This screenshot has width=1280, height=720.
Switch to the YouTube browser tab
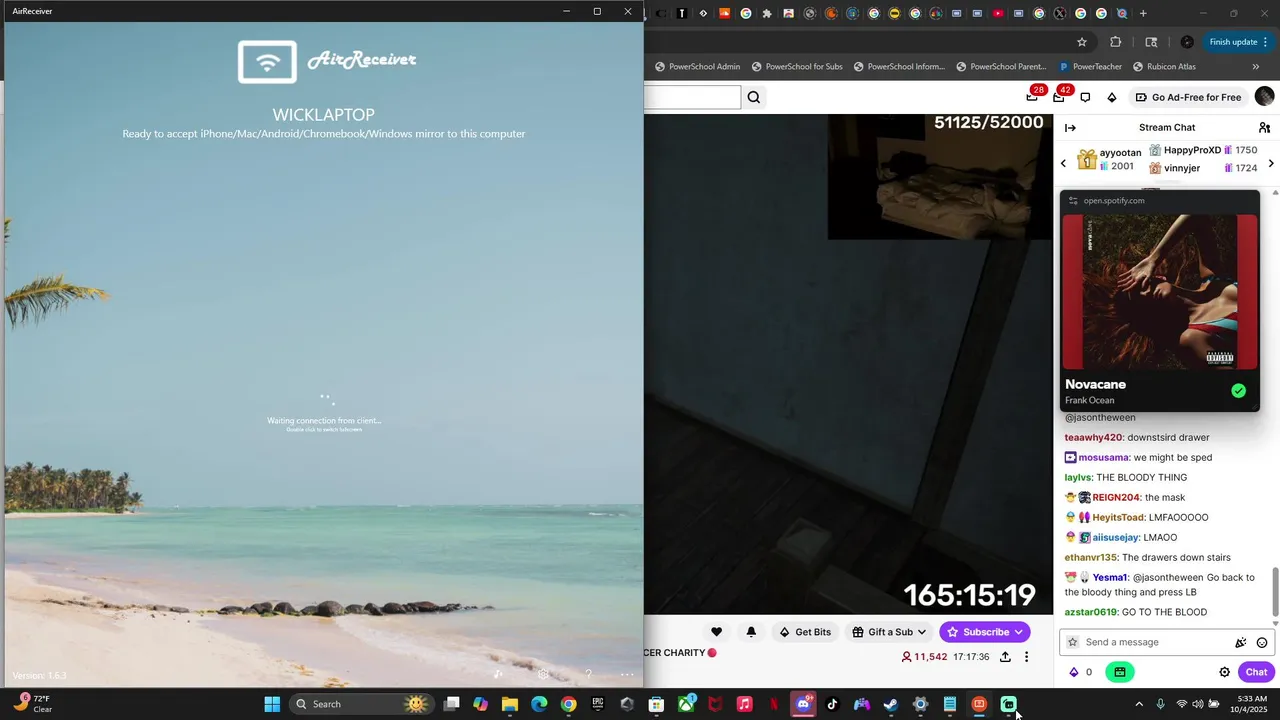coord(998,13)
